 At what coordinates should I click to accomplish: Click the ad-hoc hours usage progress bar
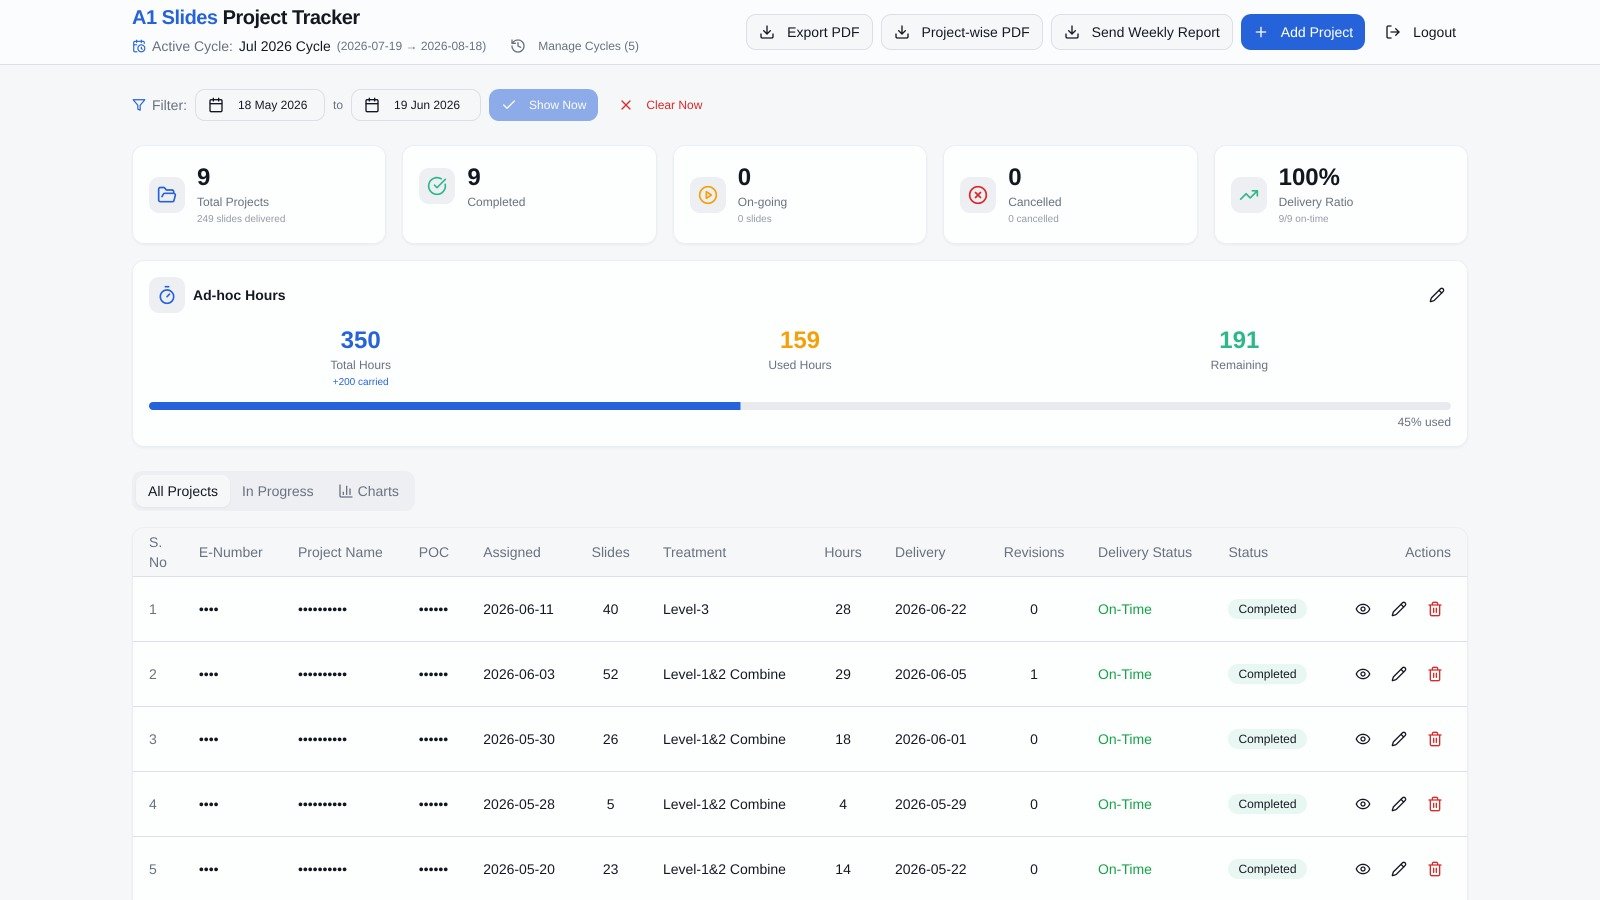[800, 406]
